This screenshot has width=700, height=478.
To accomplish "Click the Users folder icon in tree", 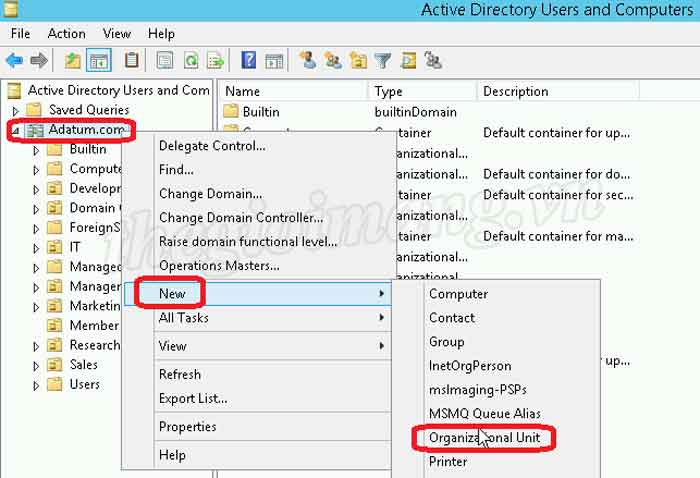I will pos(54,384).
